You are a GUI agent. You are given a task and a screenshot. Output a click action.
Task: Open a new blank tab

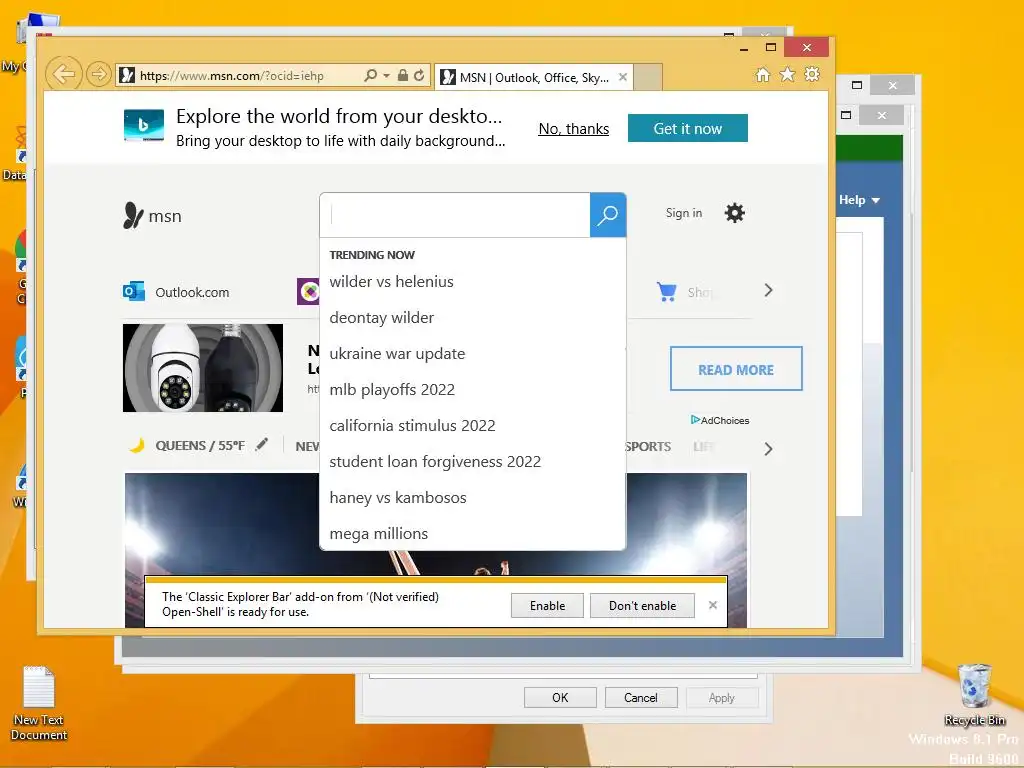(x=648, y=78)
